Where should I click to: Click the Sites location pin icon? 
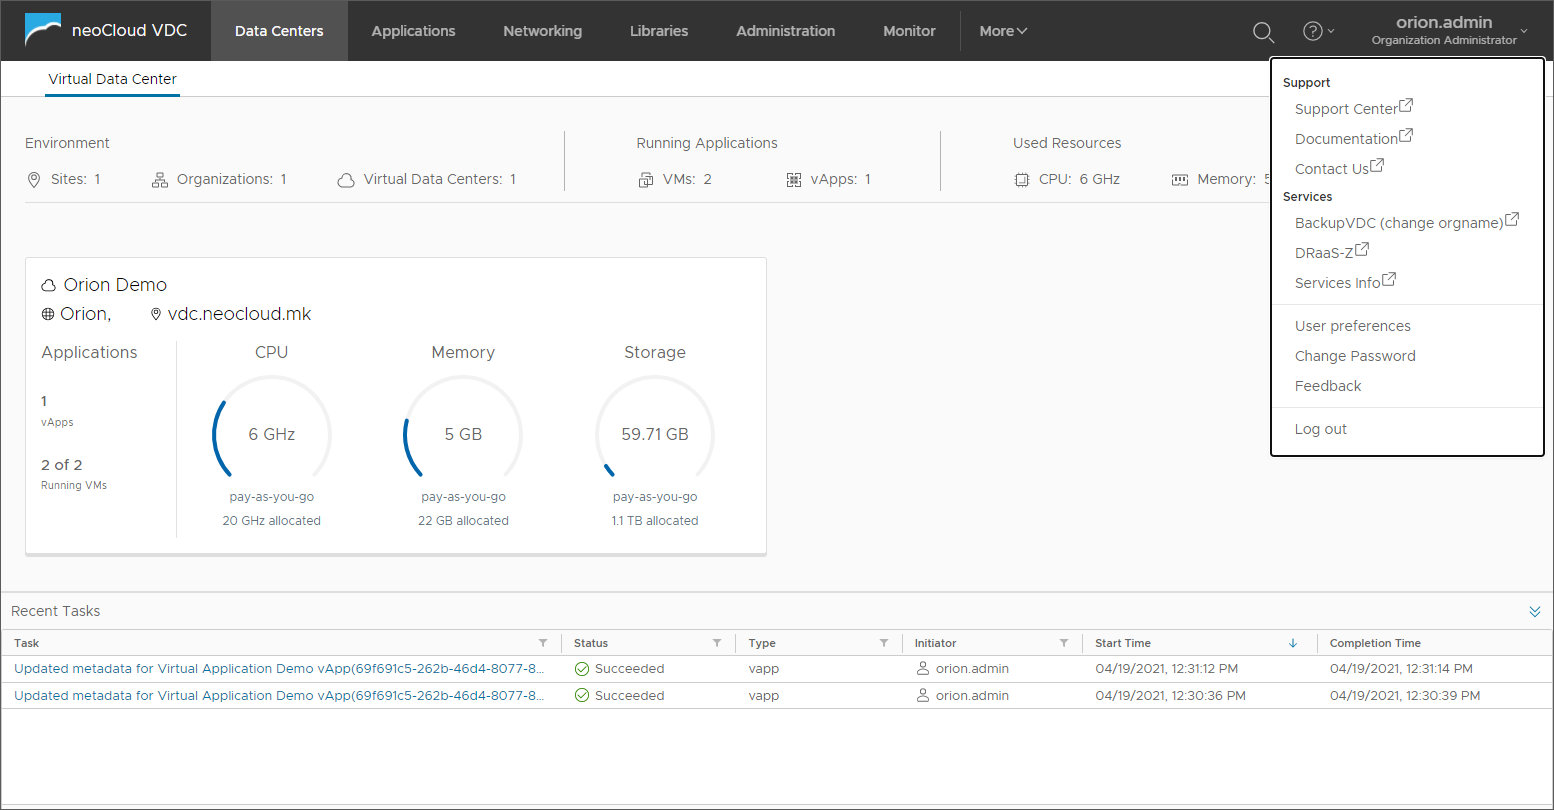[34, 180]
